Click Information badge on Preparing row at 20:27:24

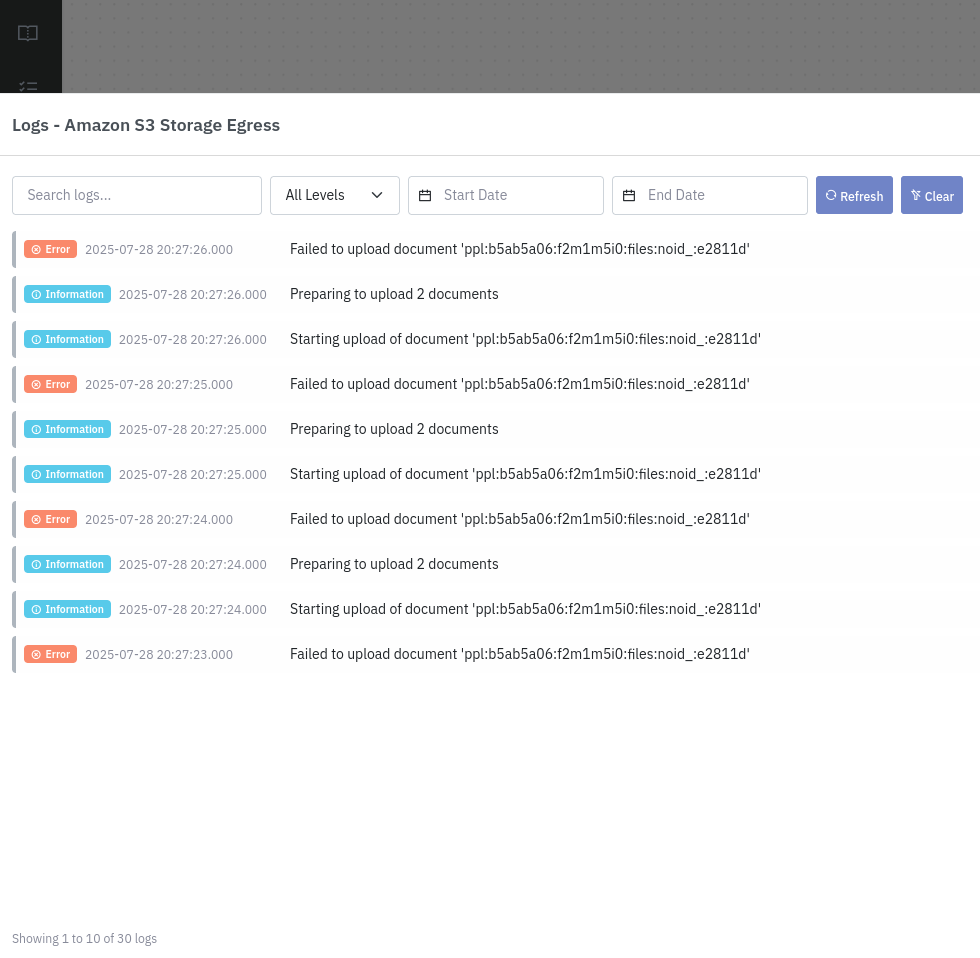point(68,564)
